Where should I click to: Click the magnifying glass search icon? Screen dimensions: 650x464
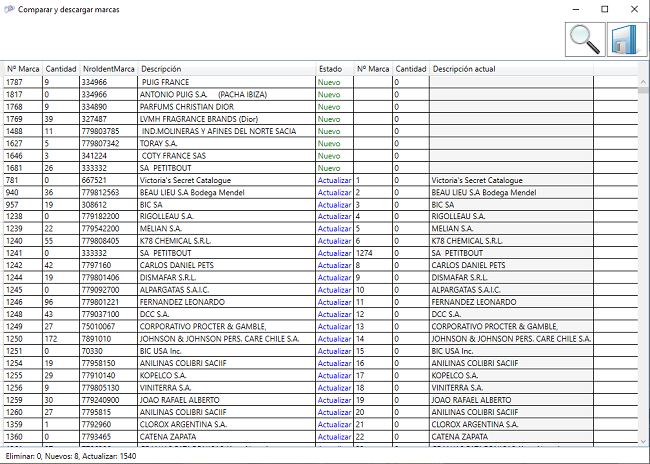point(585,39)
